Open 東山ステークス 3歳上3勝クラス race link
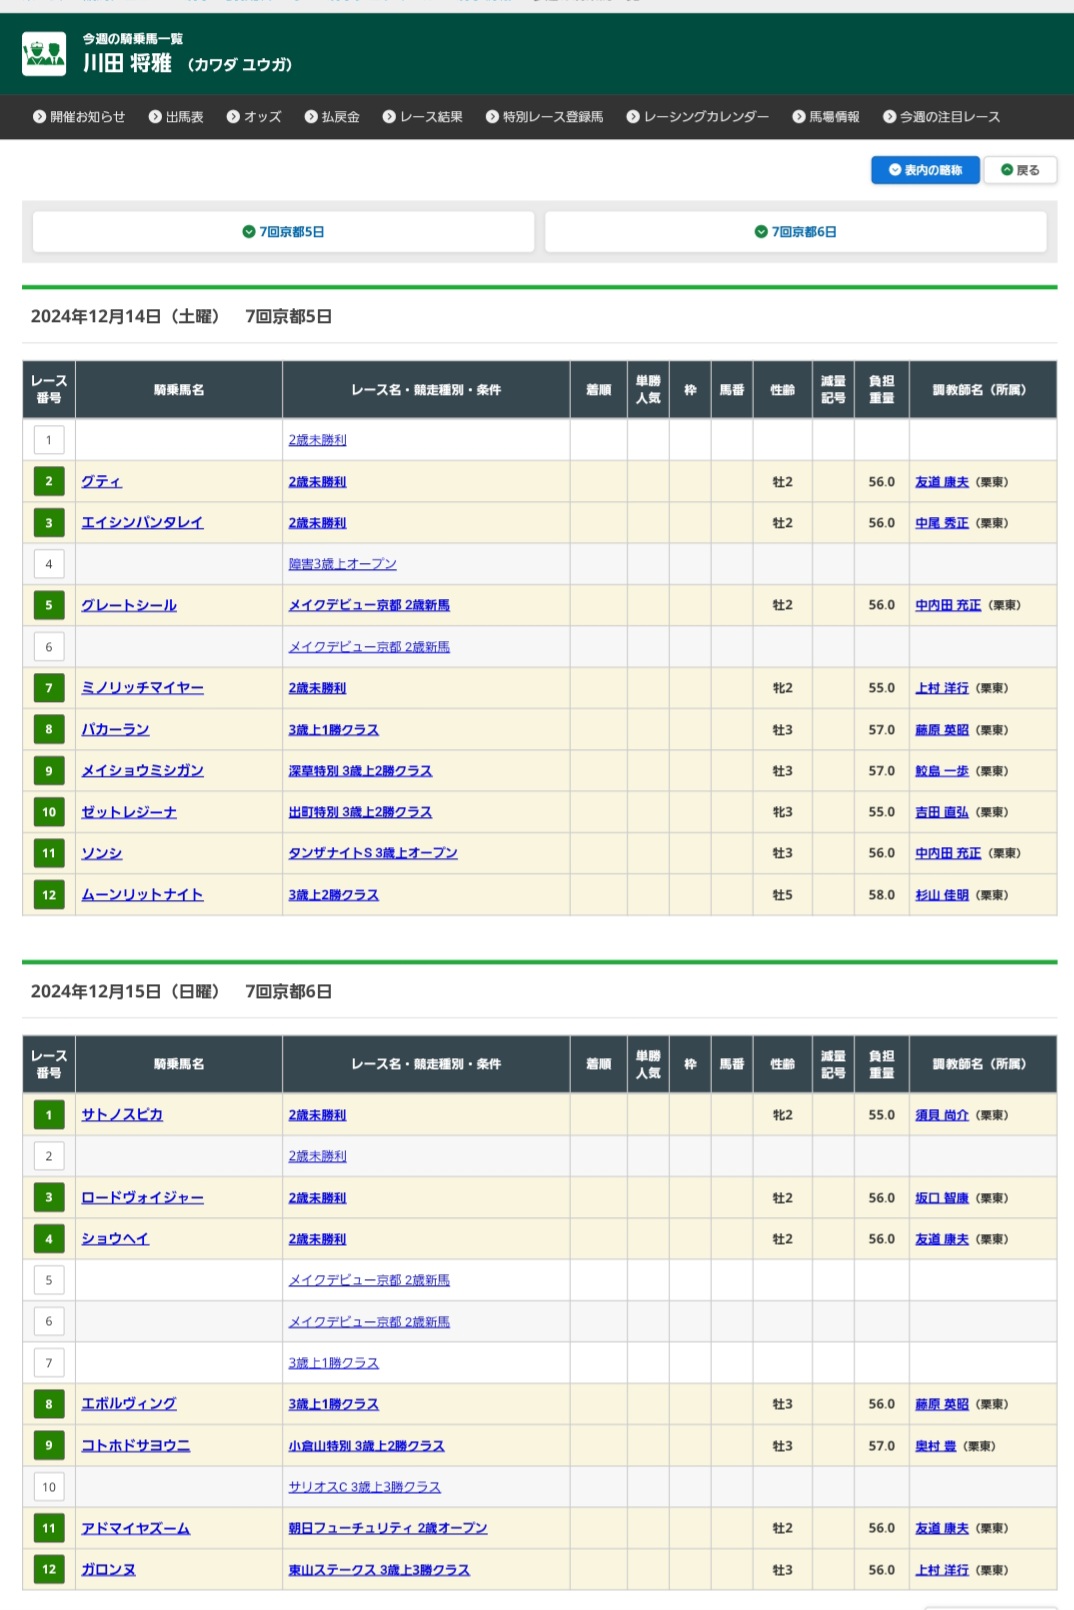 (x=379, y=1570)
